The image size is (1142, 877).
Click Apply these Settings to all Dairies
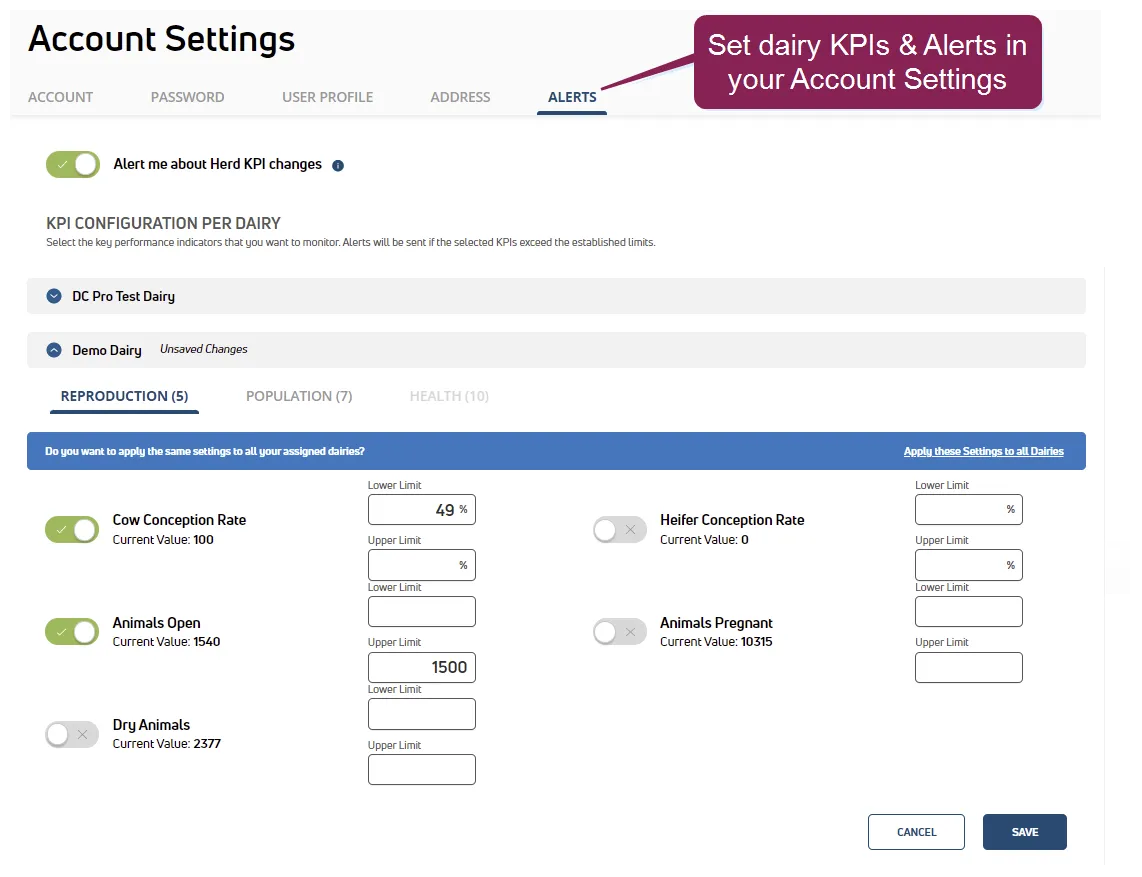click(x=983, y=452)
